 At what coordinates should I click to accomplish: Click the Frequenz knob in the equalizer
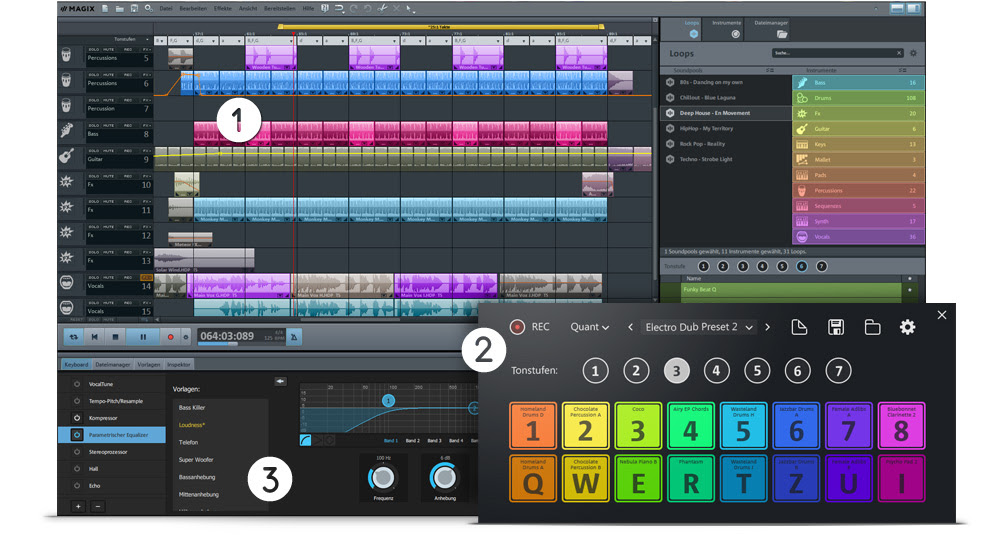383,479
